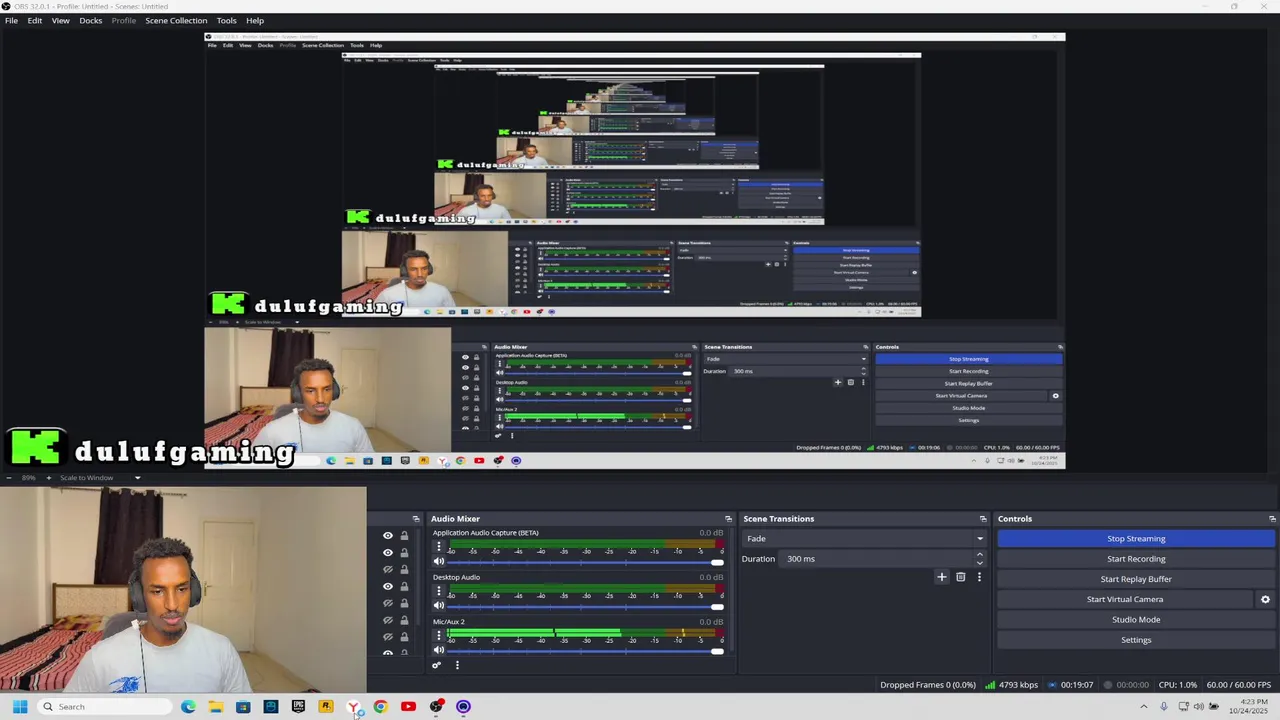Open Scale to Window preview dropdown
Screen dimensions: 1280x720
pyautogui.click(x=100, y=478)
